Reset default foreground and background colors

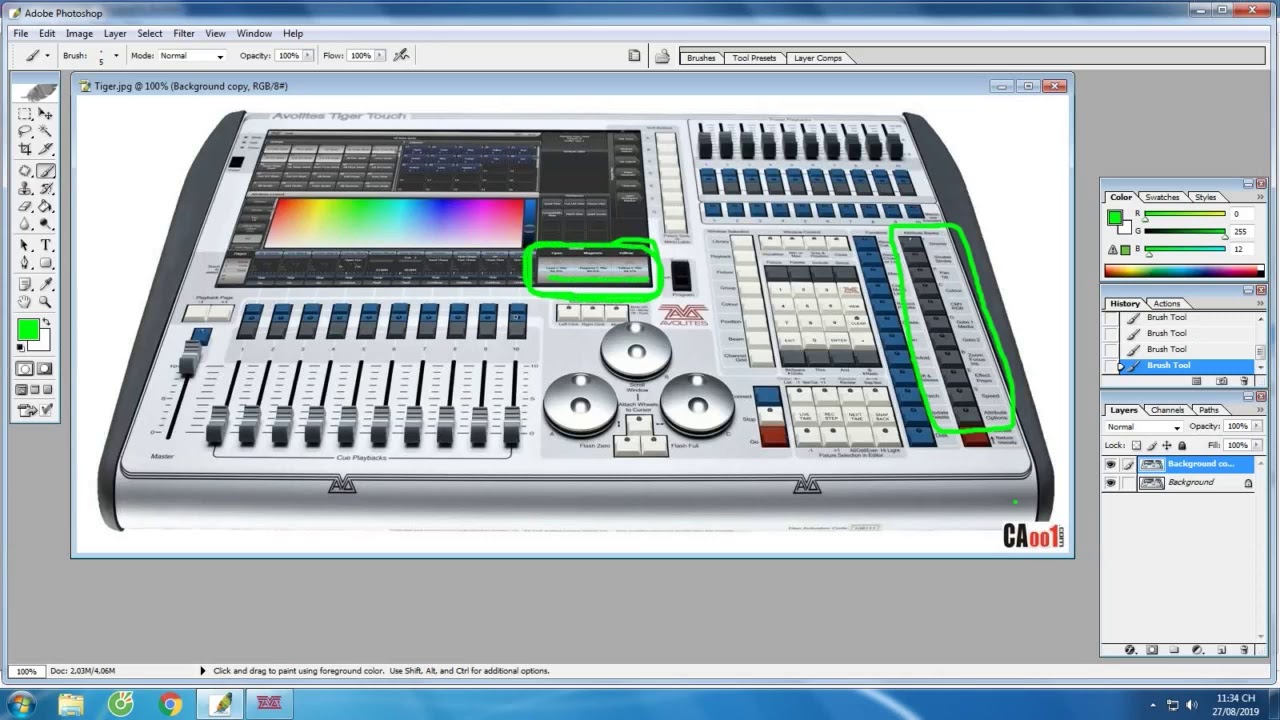pyautogui.click(x=22, y=347)
